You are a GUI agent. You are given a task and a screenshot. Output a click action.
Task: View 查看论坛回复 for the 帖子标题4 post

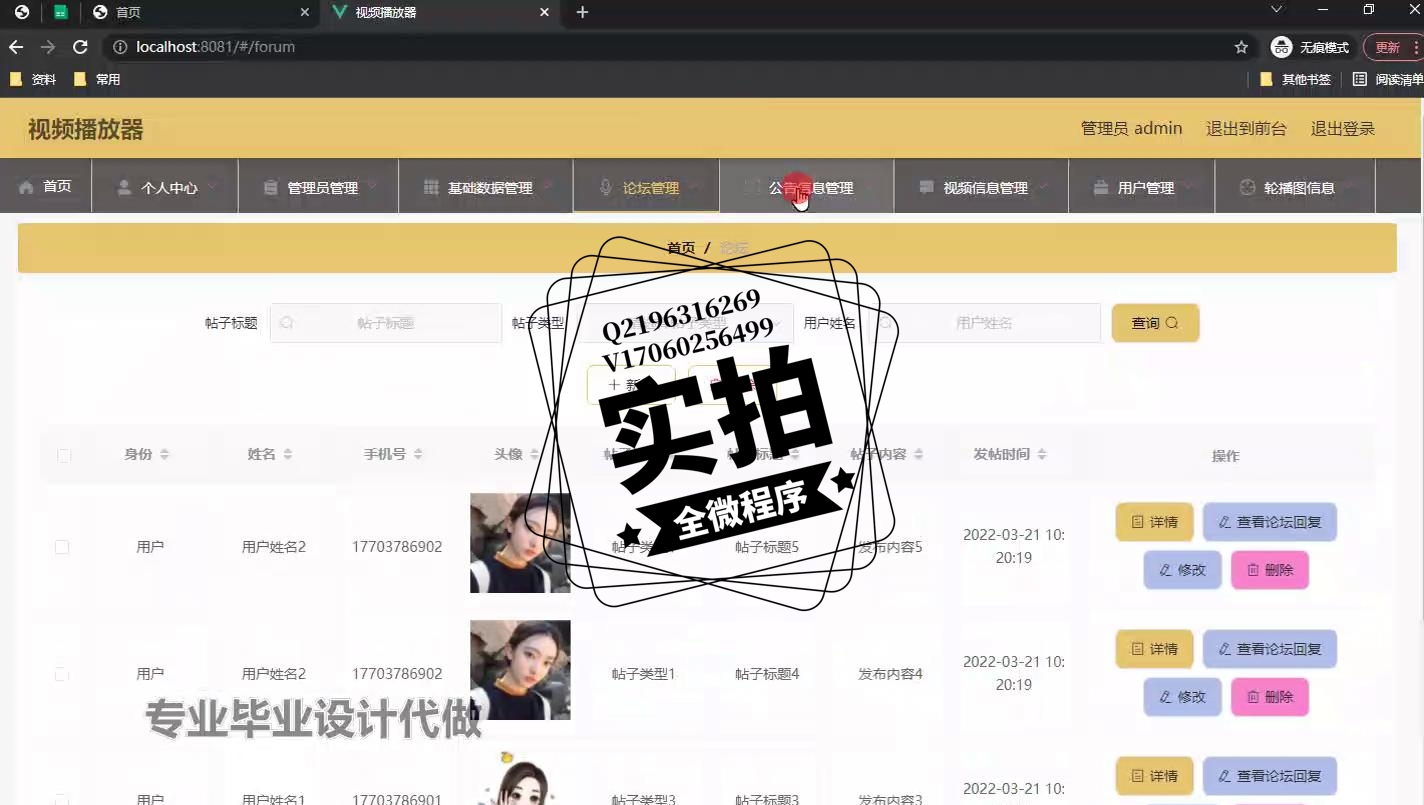(1269, 649)
